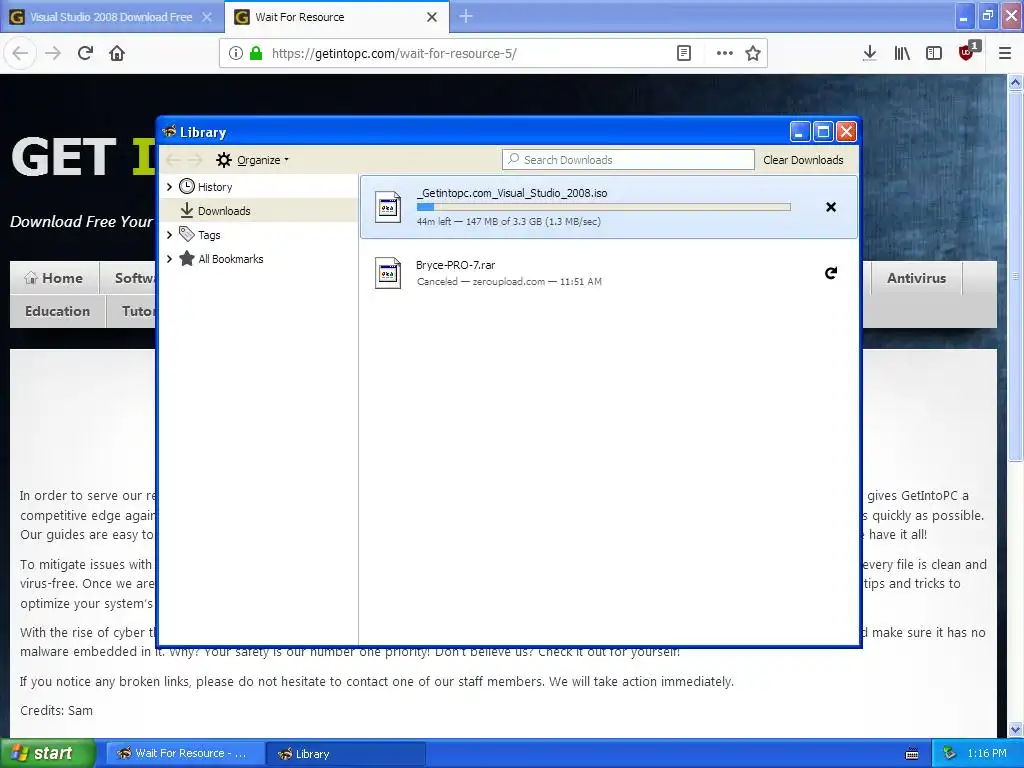
Task: Click the tray icon beside the clock
Action: [949, 754]
